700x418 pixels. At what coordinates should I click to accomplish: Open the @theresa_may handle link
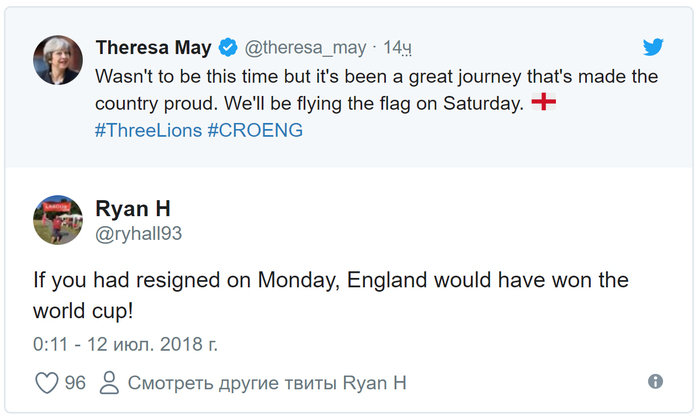(305, 47)
